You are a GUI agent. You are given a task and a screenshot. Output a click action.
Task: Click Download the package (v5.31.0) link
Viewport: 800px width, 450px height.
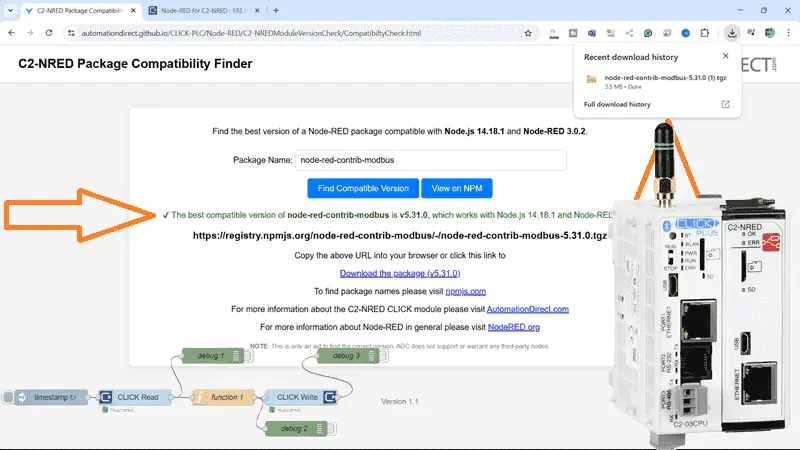tap(400, 273)
